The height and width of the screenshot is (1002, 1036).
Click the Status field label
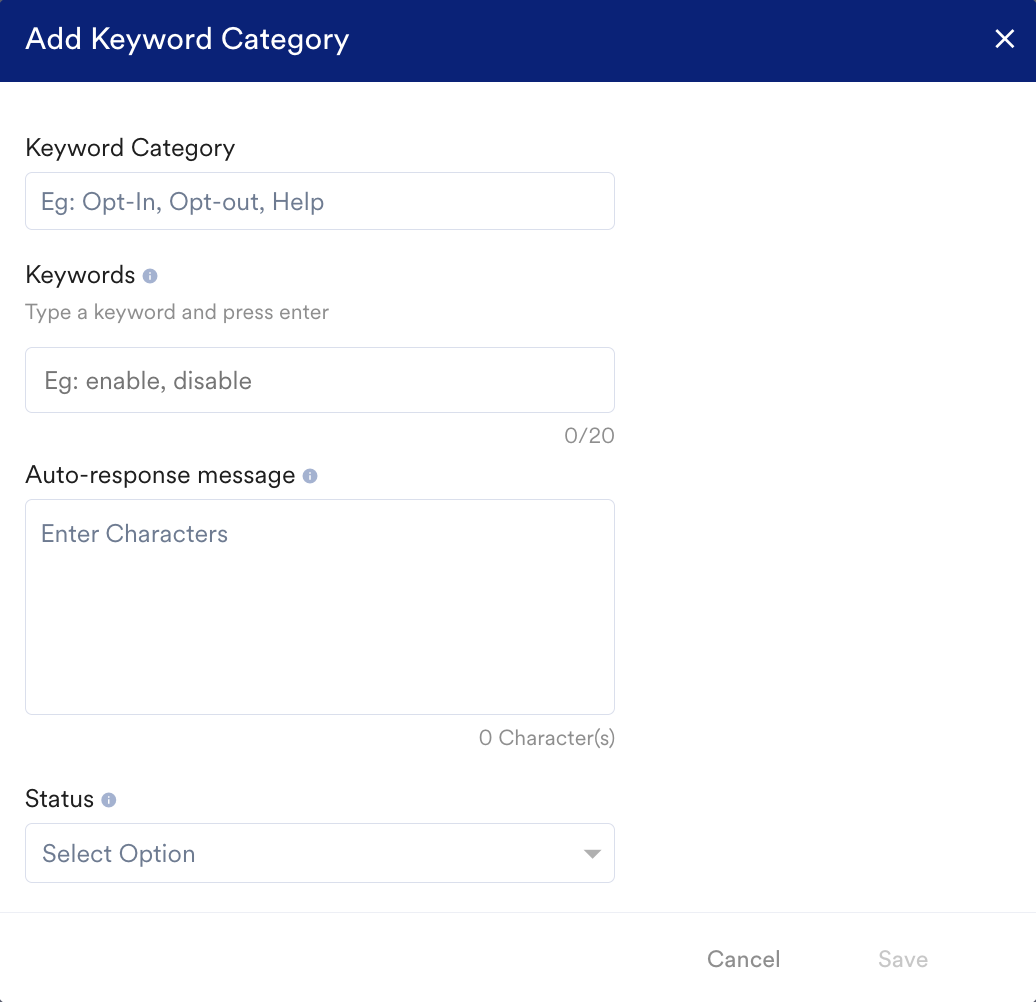pos(59,799)
